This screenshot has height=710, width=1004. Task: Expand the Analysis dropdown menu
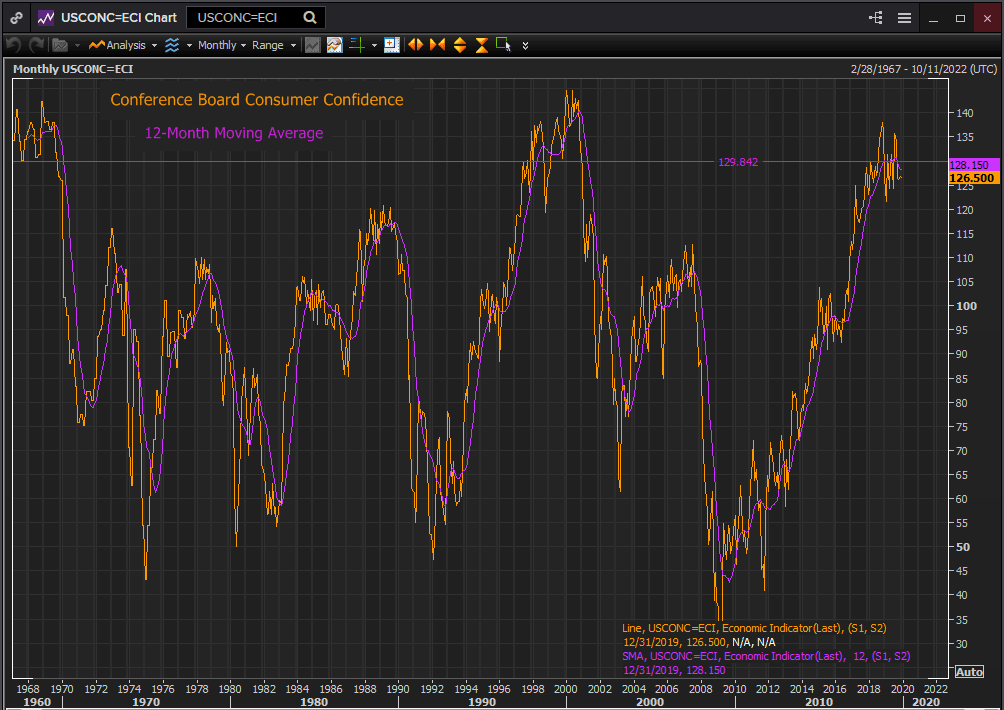pos(125,45)
